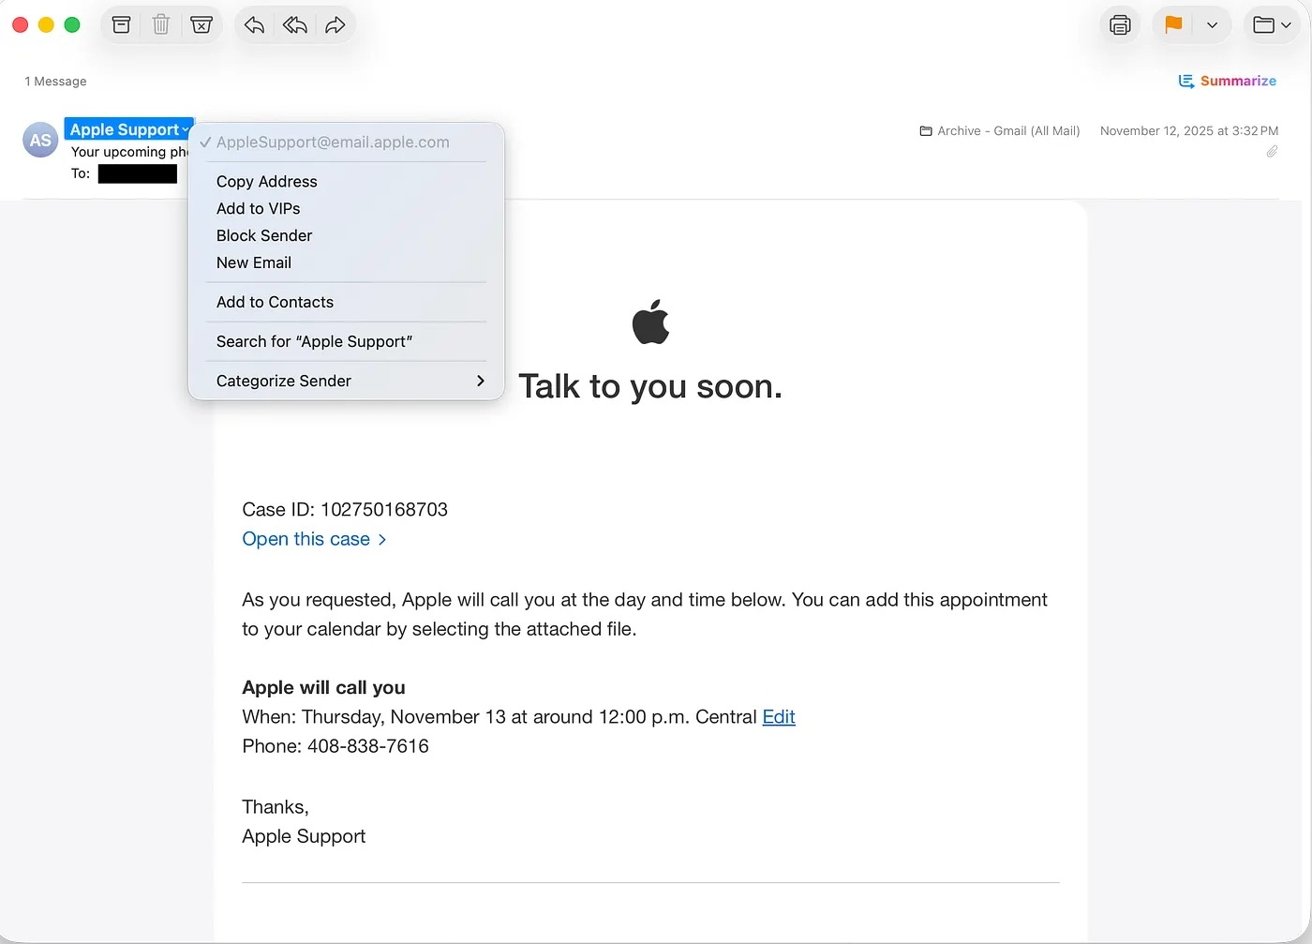This screenshot has height=944, width=1312.
Task: Forward this email
Action: [335, 24]
